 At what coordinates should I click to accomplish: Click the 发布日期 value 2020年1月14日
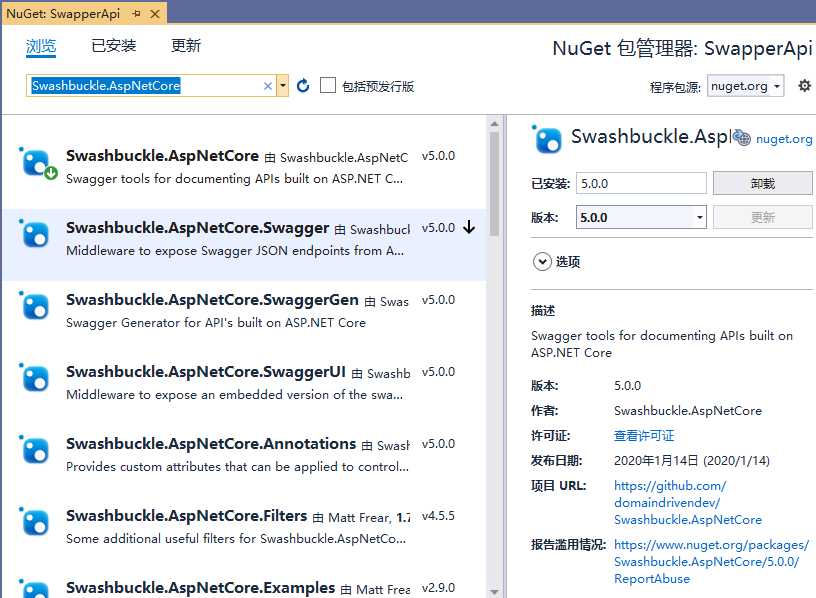(692, 461)
